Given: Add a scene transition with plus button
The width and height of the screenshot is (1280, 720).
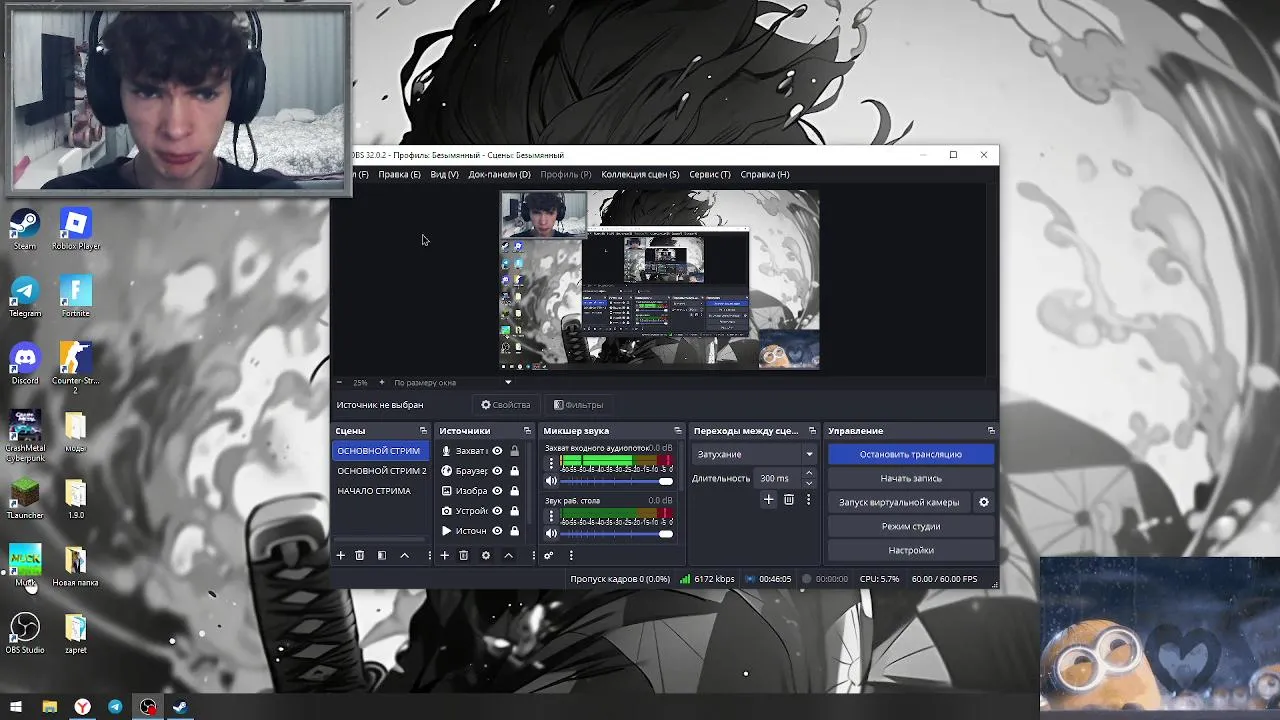Looking at the screenshot, I should [x=768, y=499].
